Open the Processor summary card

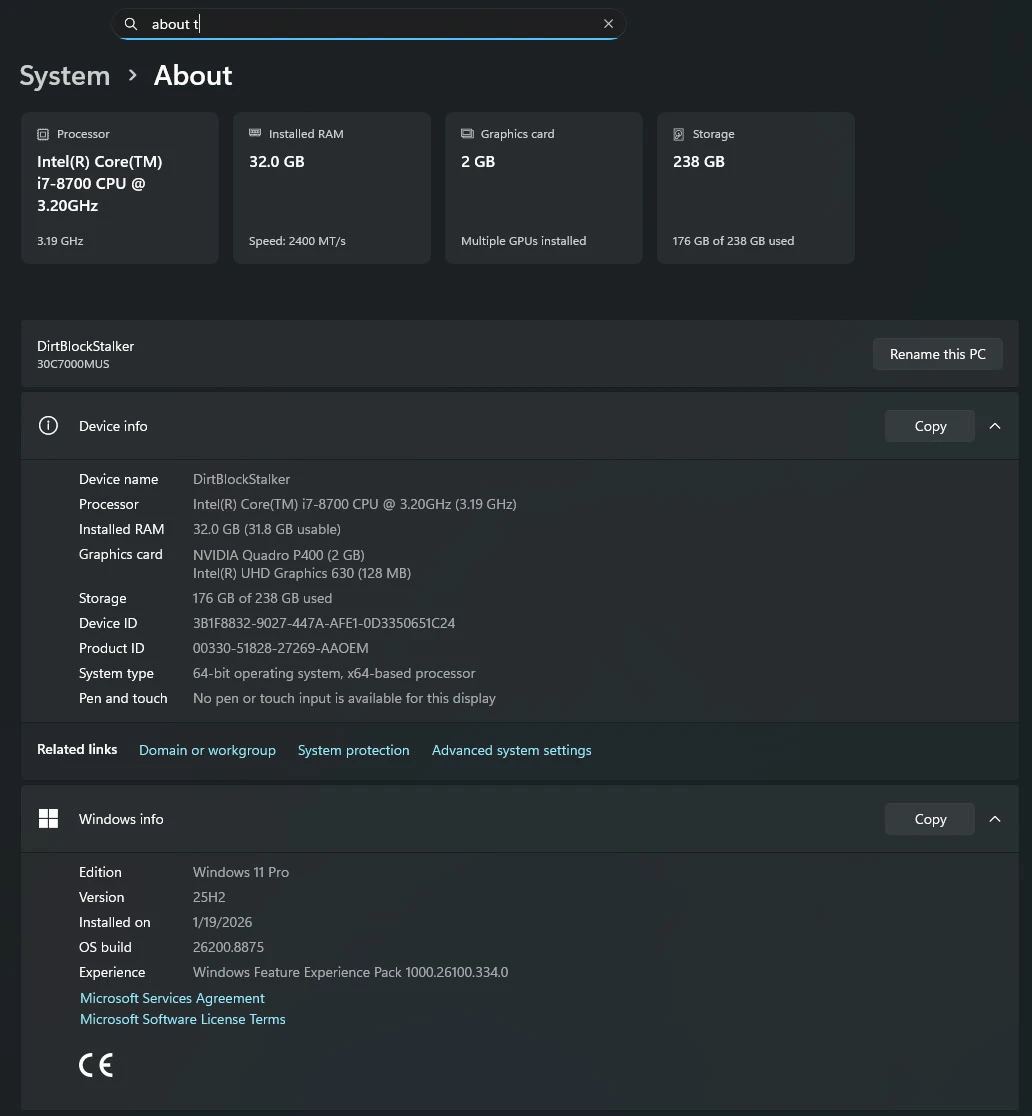tap(120, 188)
